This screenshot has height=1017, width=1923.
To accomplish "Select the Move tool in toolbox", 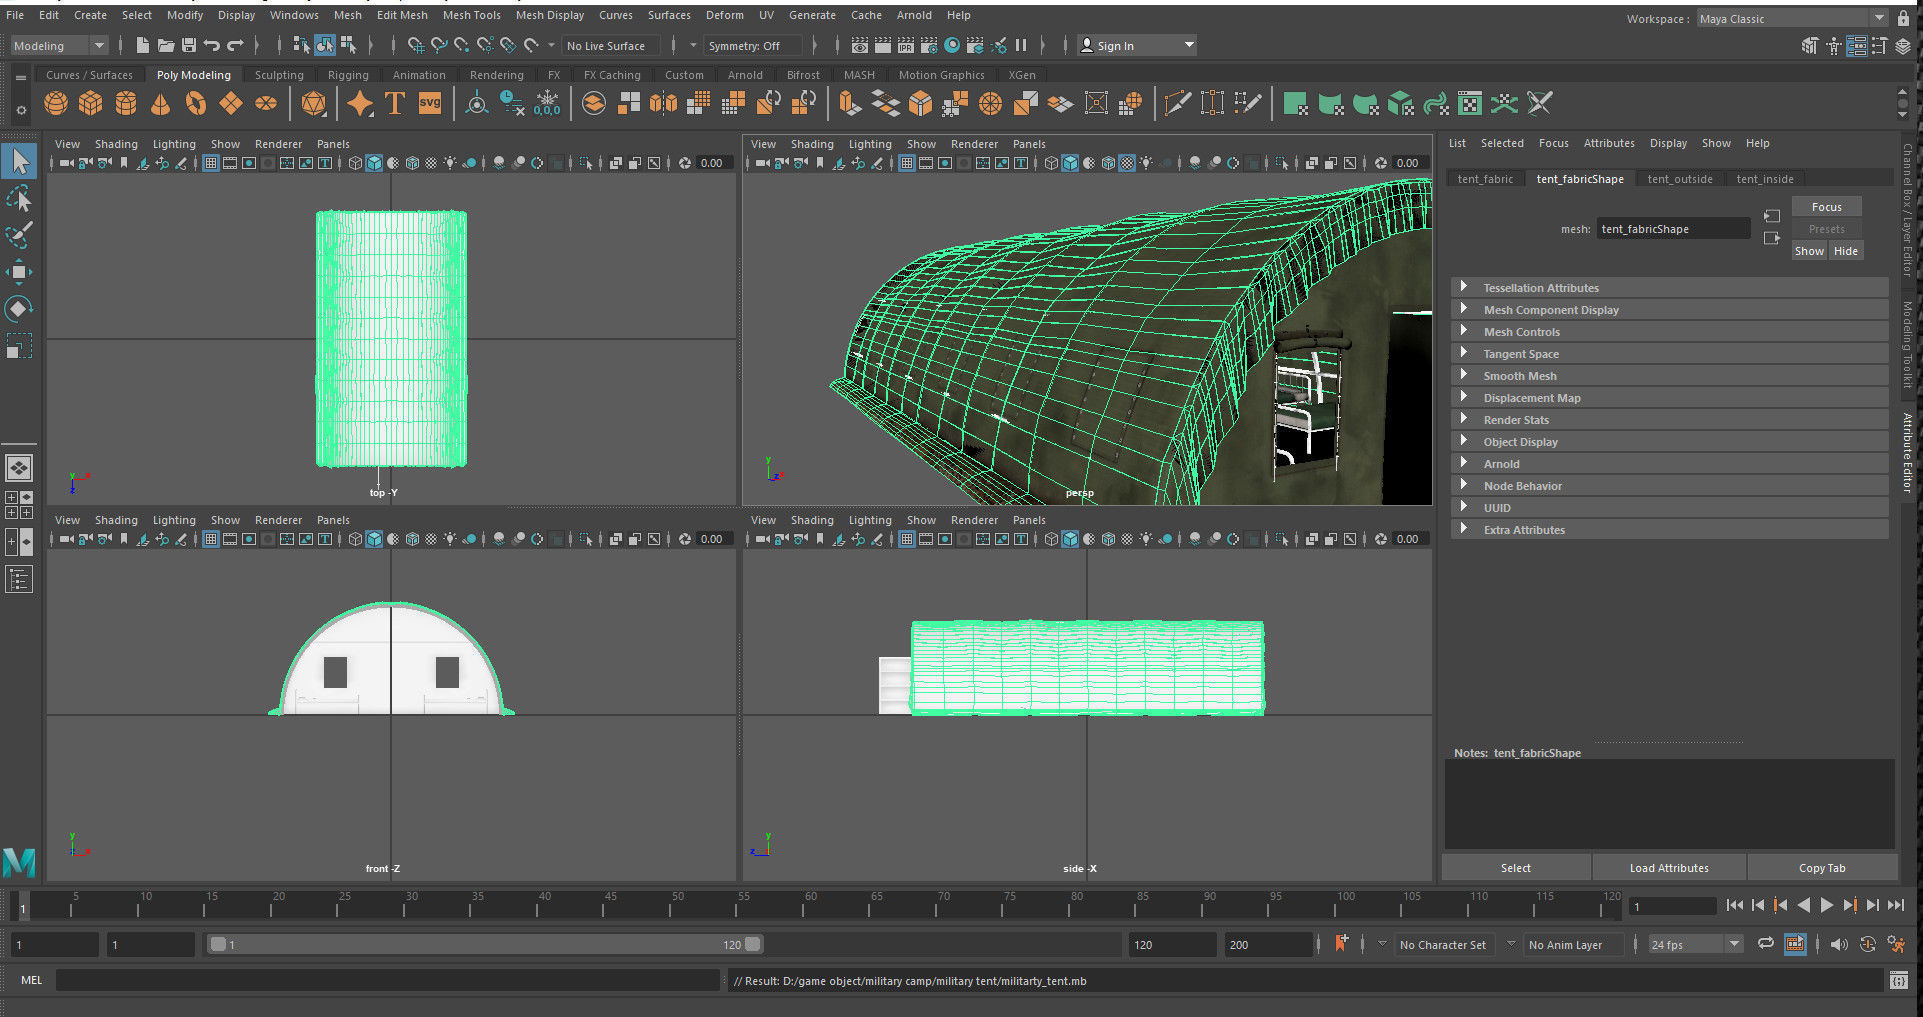I will (19, 272).
